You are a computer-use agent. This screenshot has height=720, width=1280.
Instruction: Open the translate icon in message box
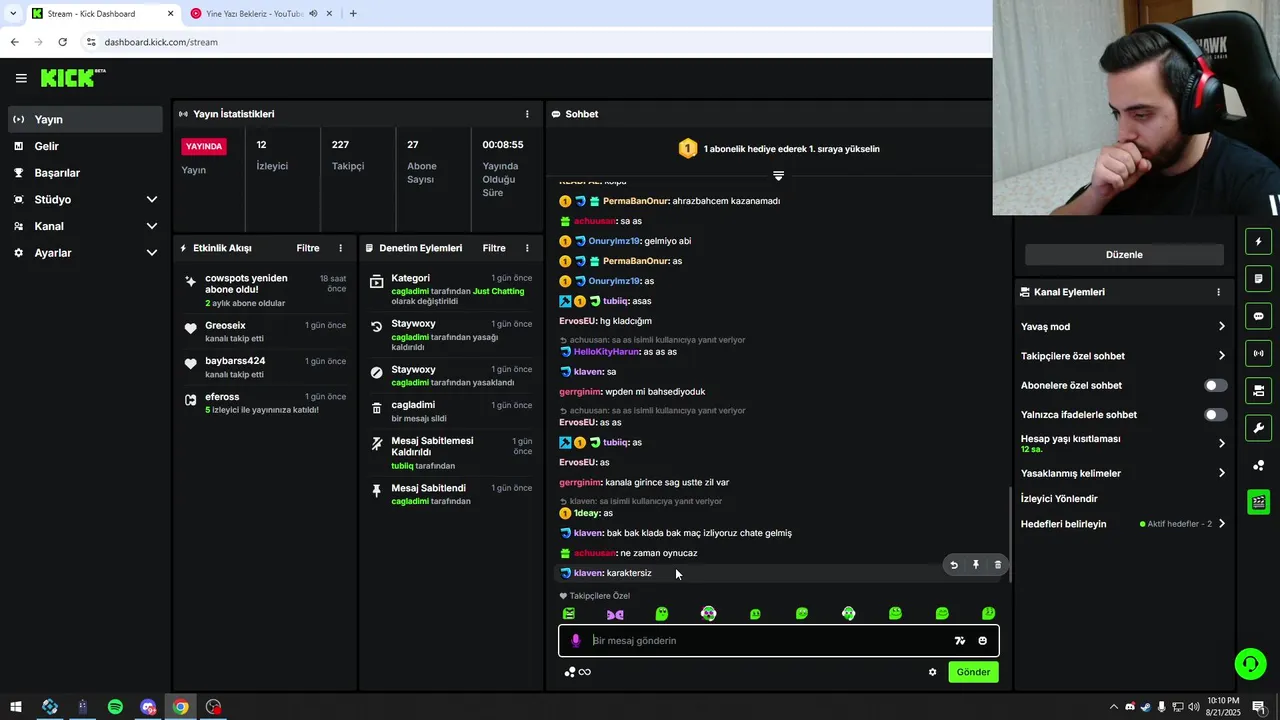click(x=960, y=641)
